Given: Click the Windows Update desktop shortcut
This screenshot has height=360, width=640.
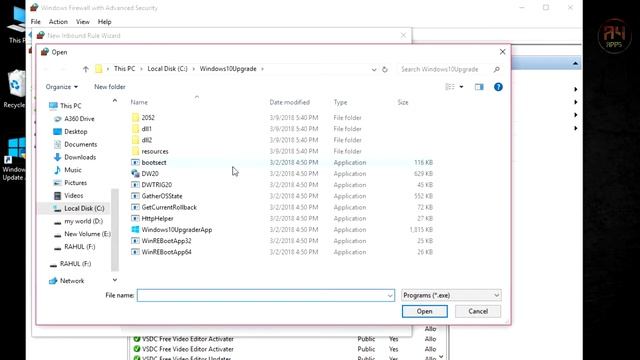Looking at the screenshot, I should pos(14,159).
